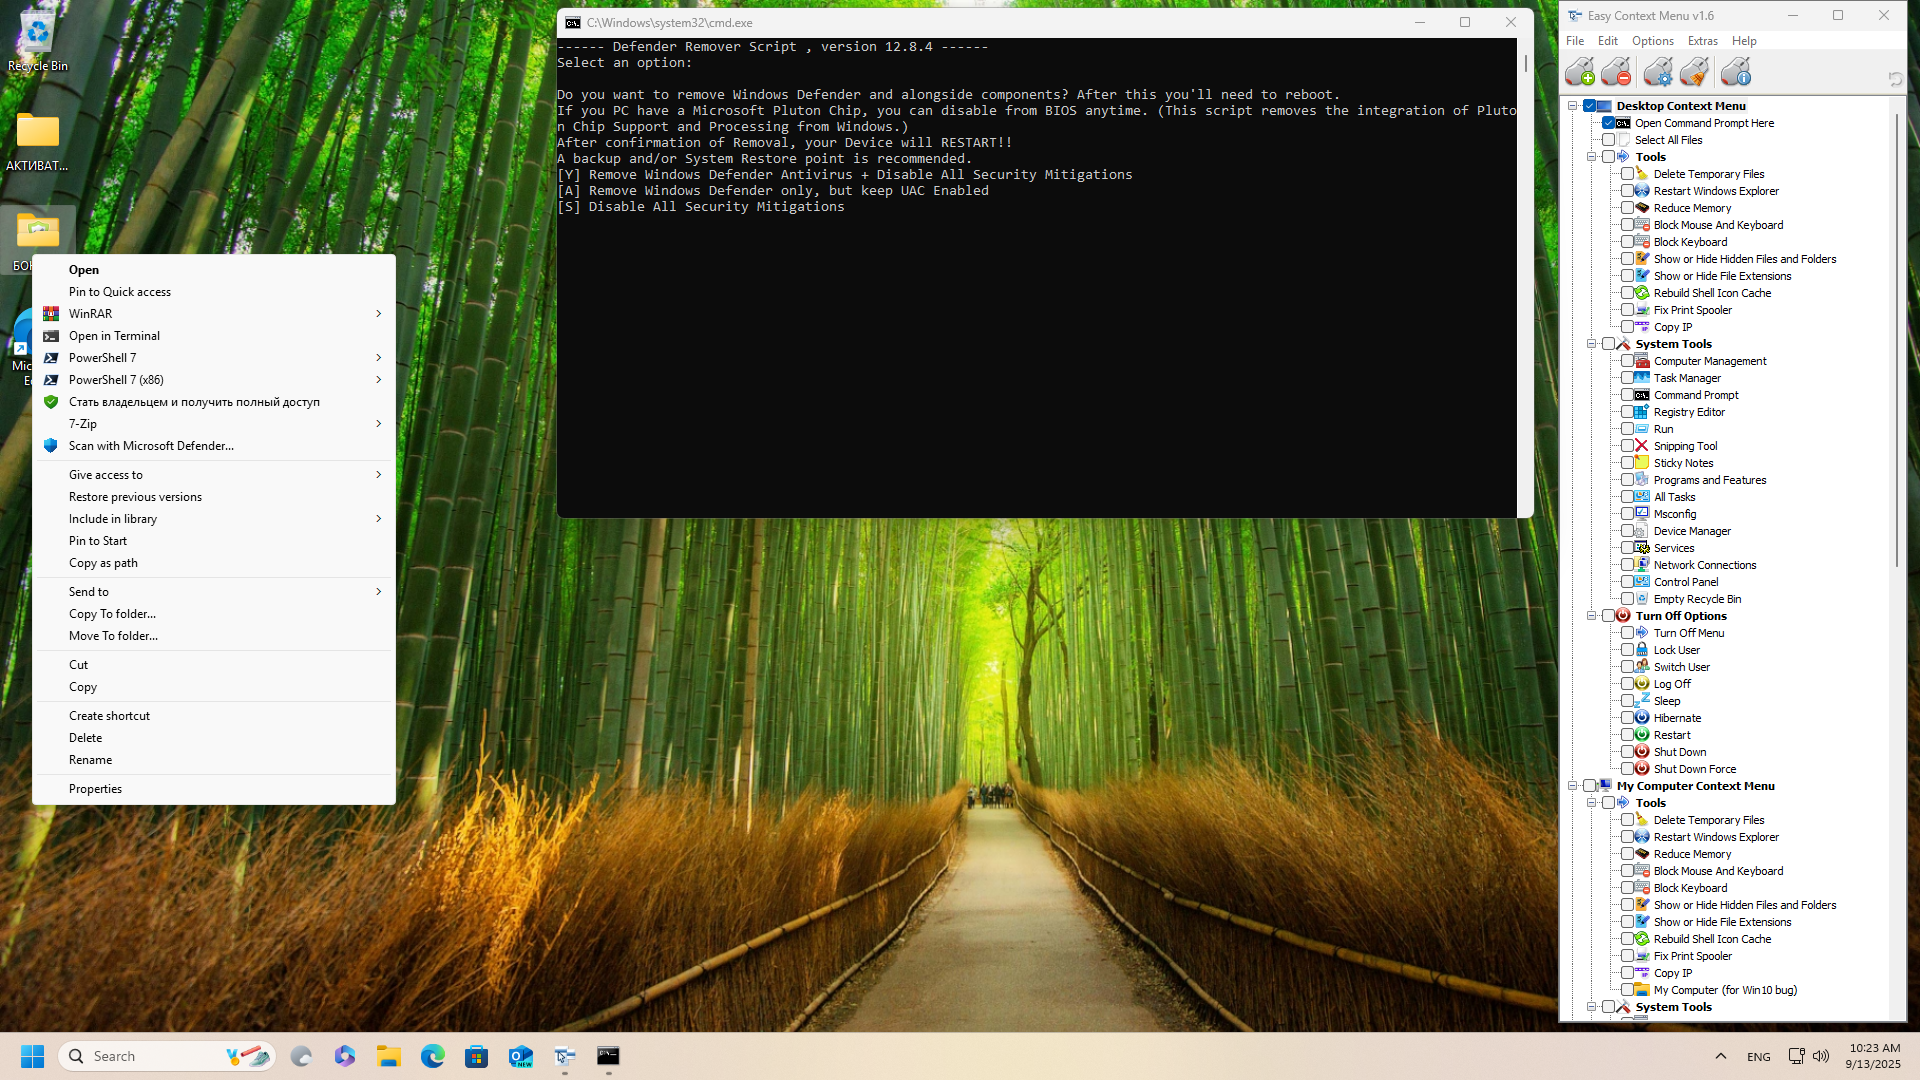This screenshot has width=1920, height=1080.
Task: Click the Easy Context Menu taskbar icon
Action: (565, 1056)
